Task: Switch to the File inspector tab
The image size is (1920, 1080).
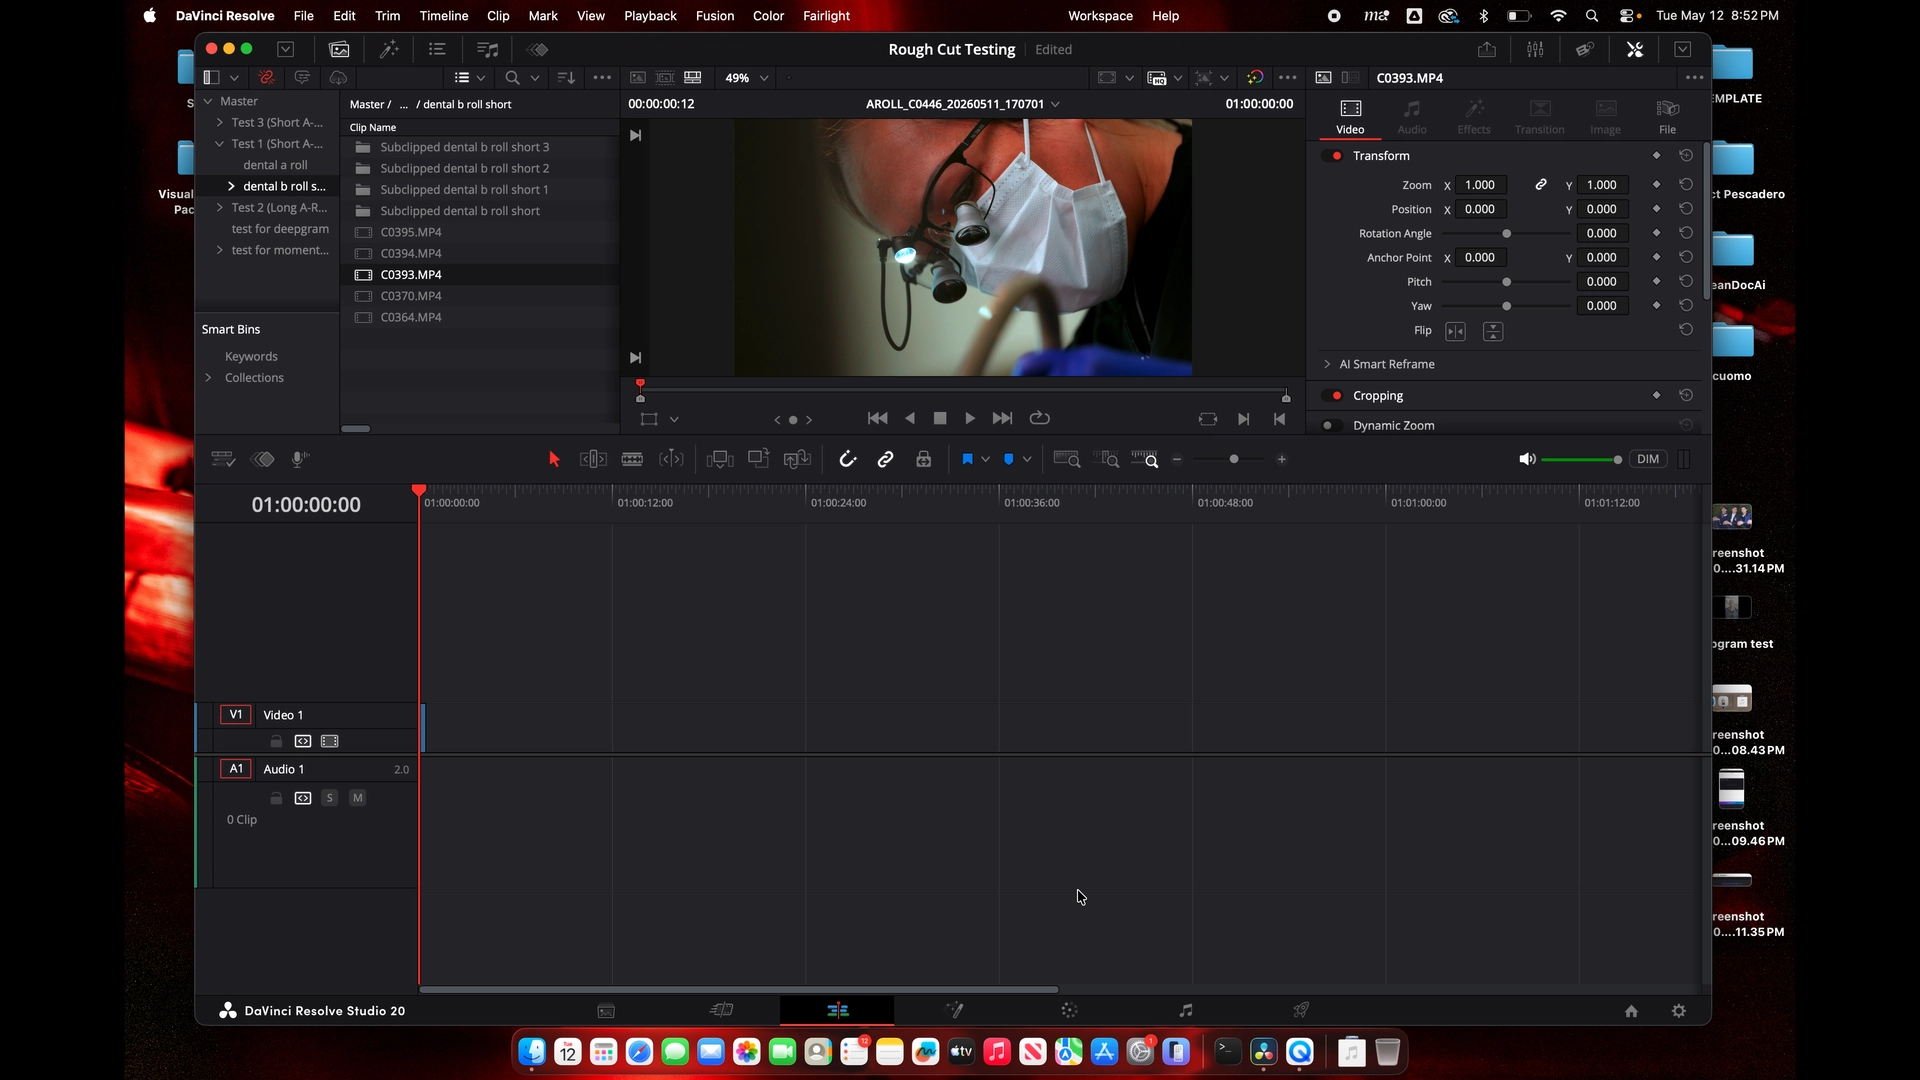Action: 1668,116
